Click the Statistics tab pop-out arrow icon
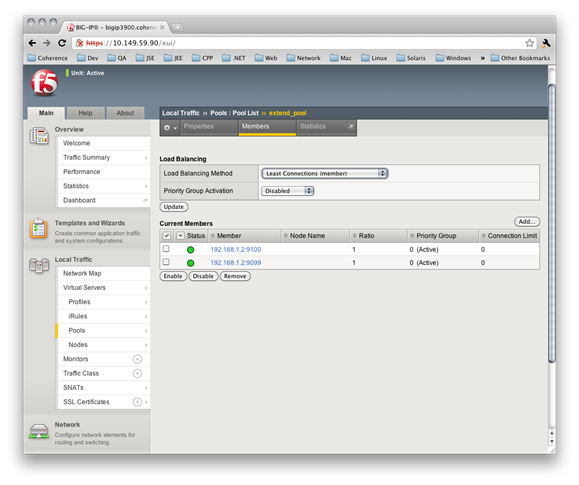Screen dimensions: 579x485 tap(351, 127)
